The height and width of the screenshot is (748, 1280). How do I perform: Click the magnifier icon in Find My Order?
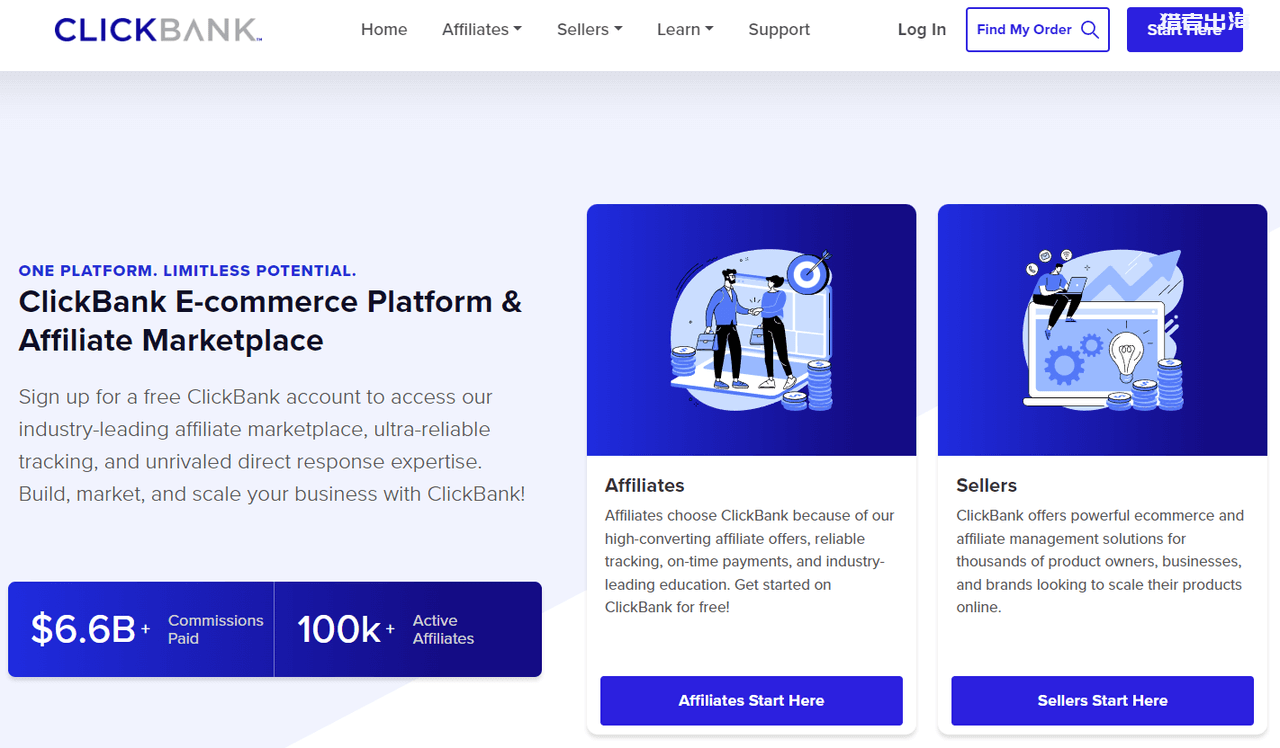(1090, 30)
